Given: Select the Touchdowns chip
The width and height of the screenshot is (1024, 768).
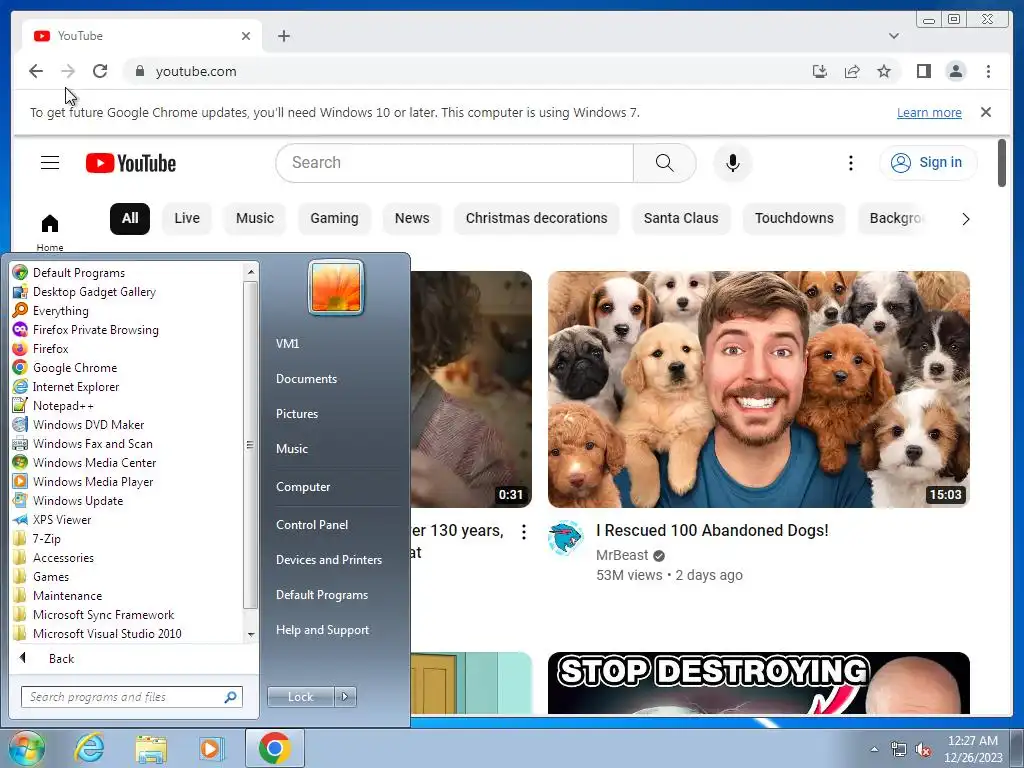Looking at the screenshot, I should (x=794, y=218).
